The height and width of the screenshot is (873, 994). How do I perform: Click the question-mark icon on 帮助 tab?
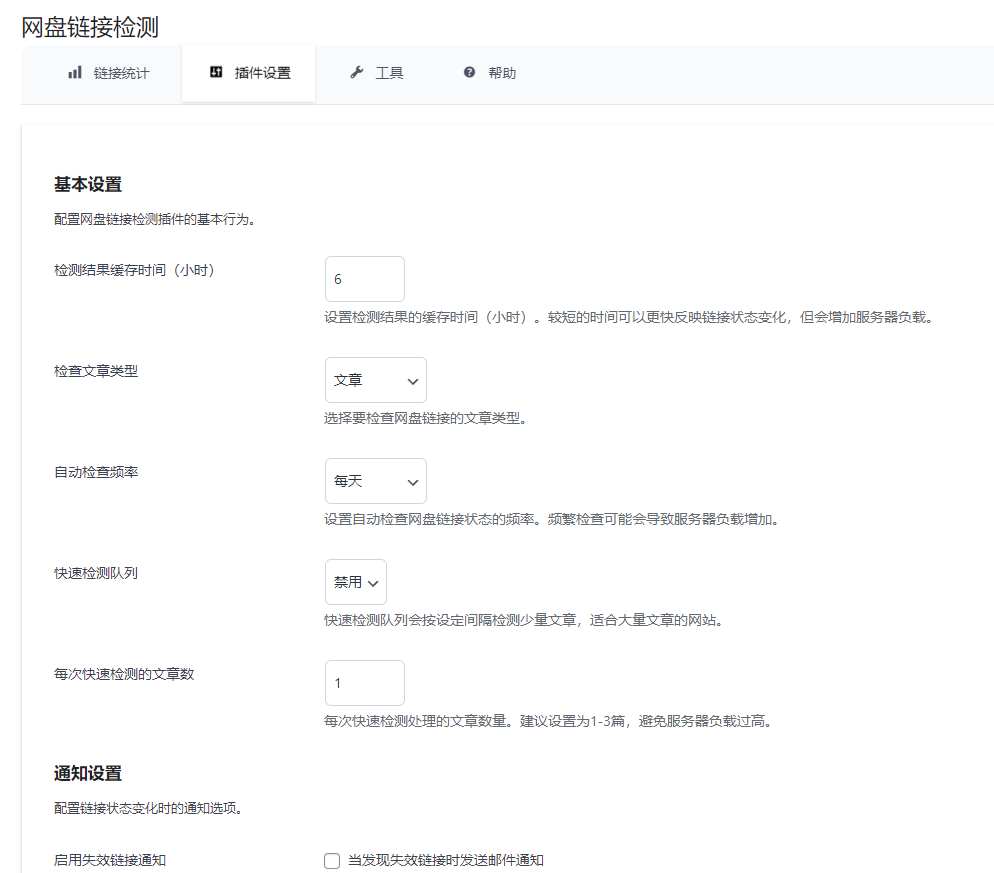click(467, 72)
